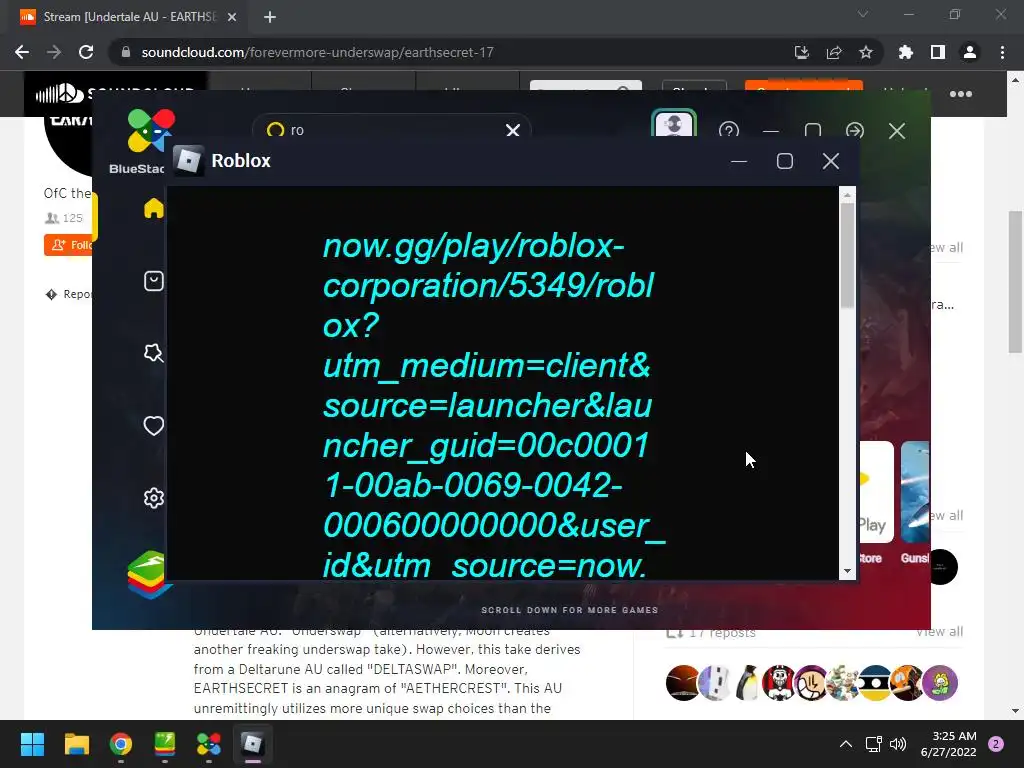Launch the BlueStacks stacked-layers app icon
1024x768 pixels.
point(148,575)
